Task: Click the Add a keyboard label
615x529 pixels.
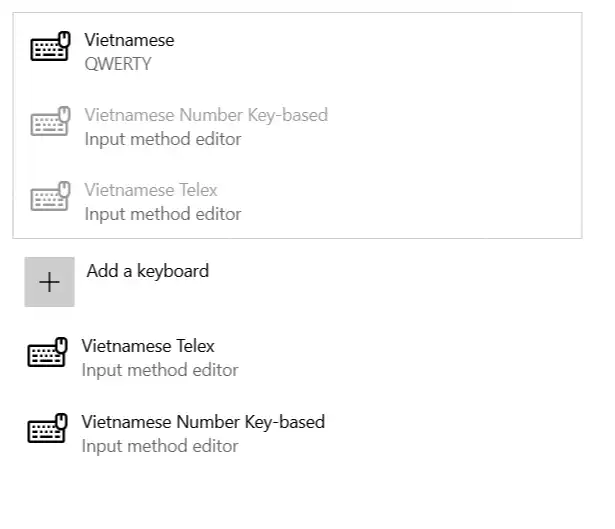Action: click(147, 271)
